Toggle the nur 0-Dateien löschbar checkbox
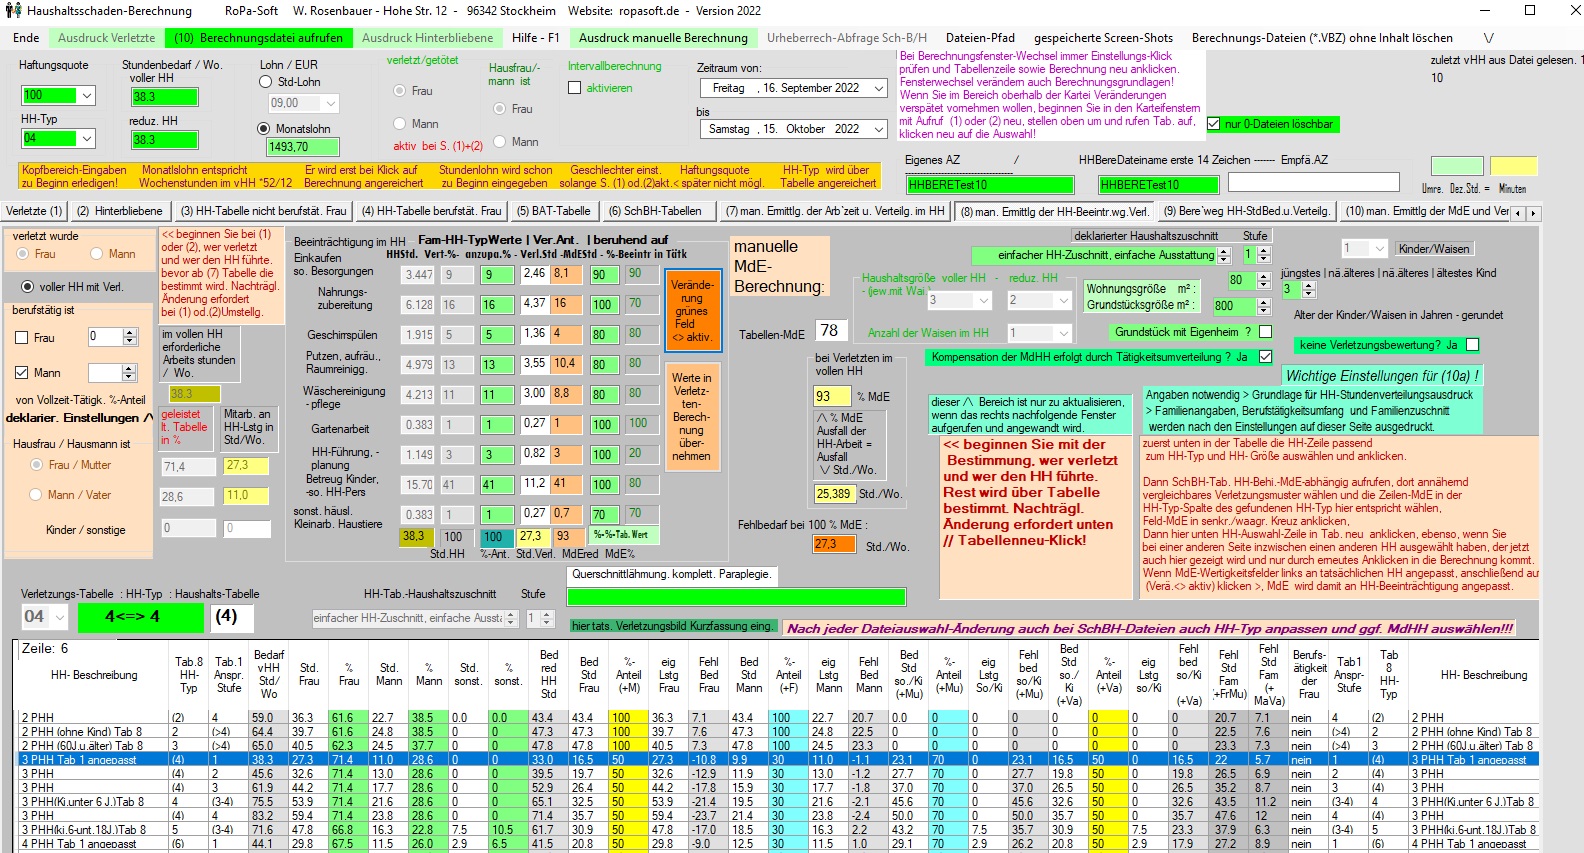The image size is (1584, 853). pyautogui.click(x=1214, y=124)
